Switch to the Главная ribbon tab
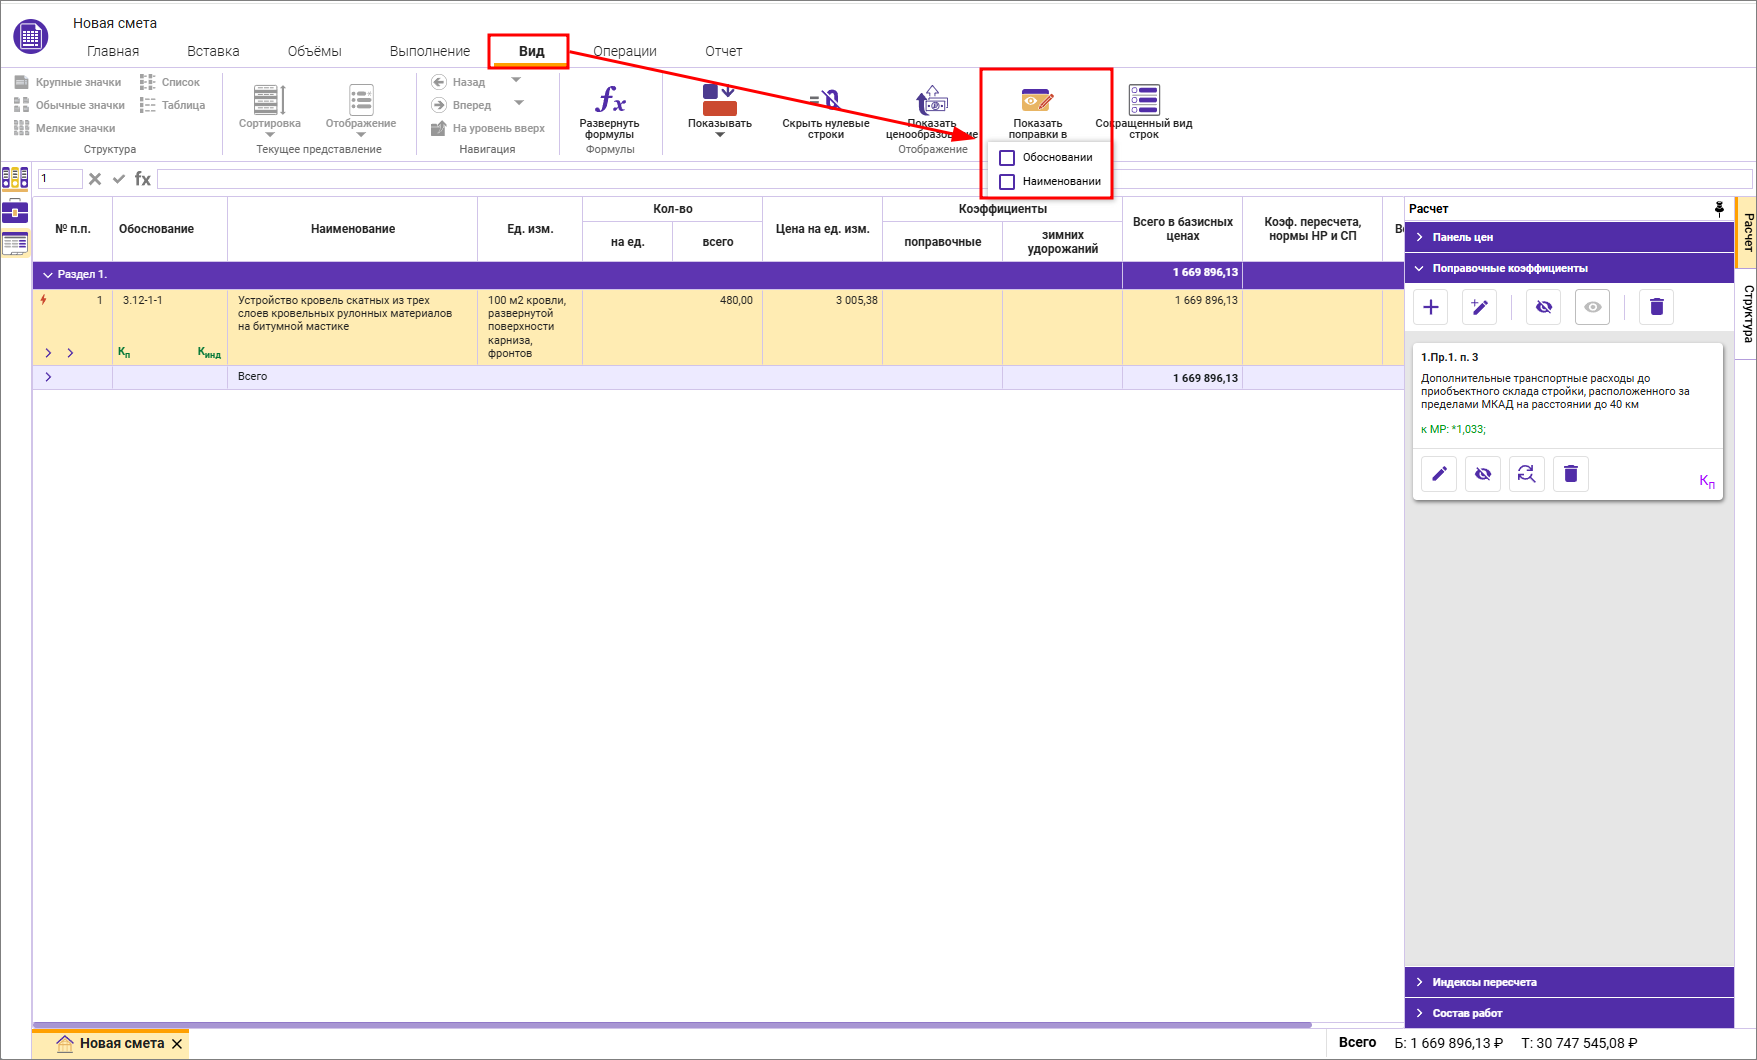The height and width of the screenshot is (1060, 1757). (113, 51)
